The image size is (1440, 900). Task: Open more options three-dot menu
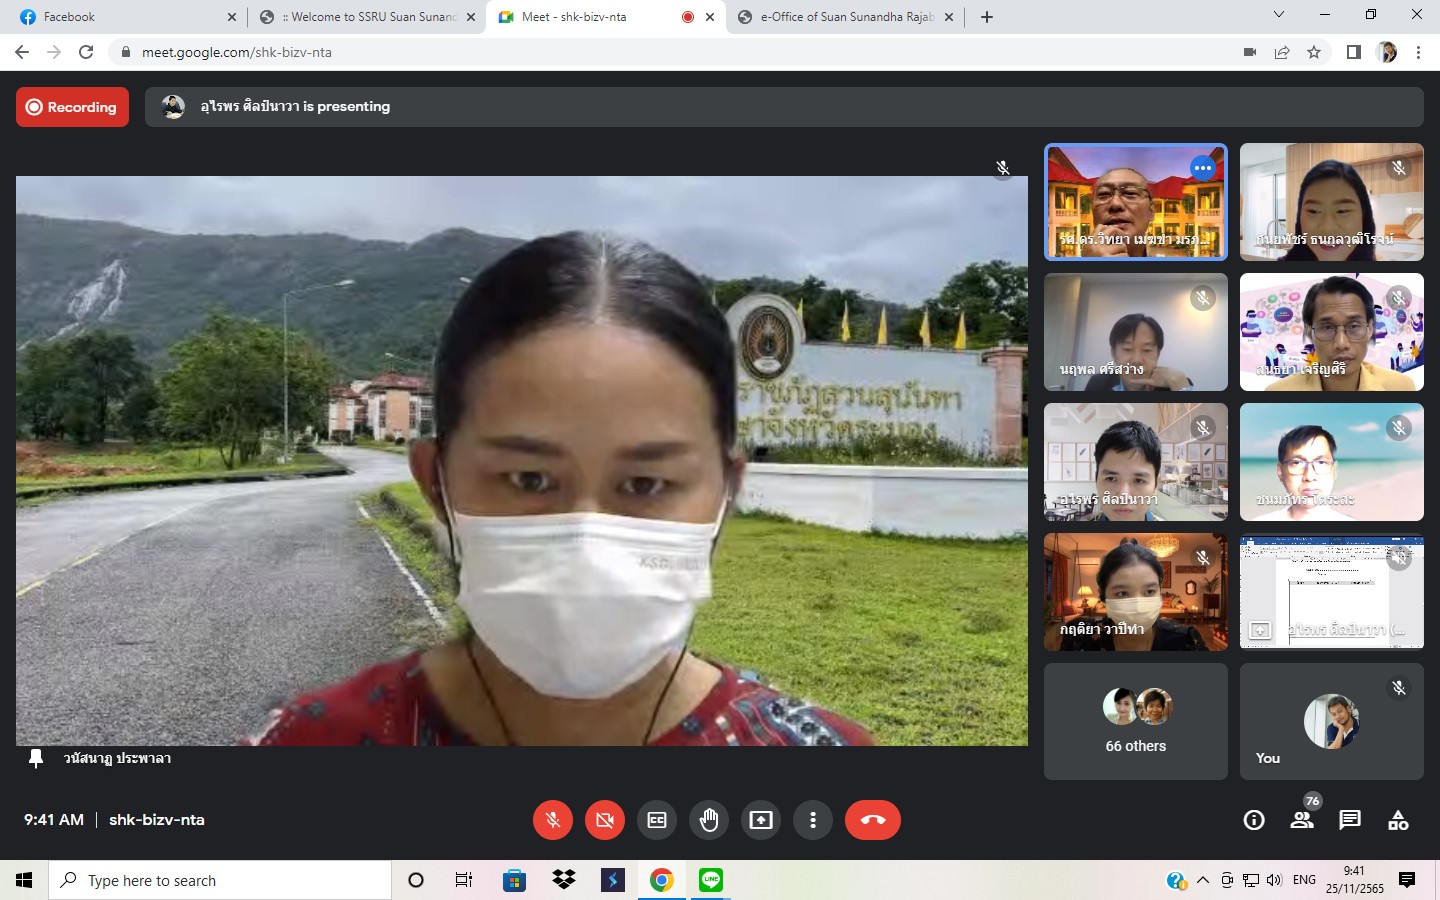(813, 820)
